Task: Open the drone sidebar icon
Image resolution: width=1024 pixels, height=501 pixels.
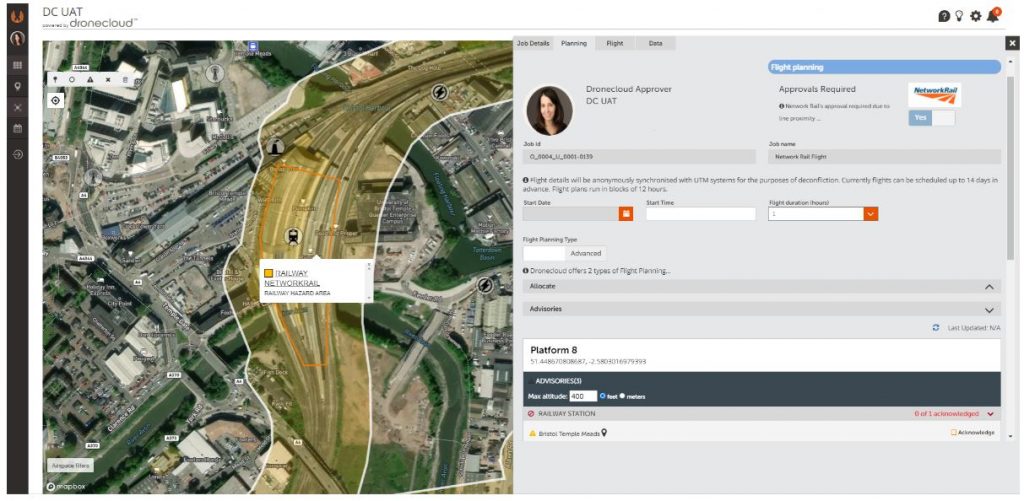Action: (x=18, y=108)
